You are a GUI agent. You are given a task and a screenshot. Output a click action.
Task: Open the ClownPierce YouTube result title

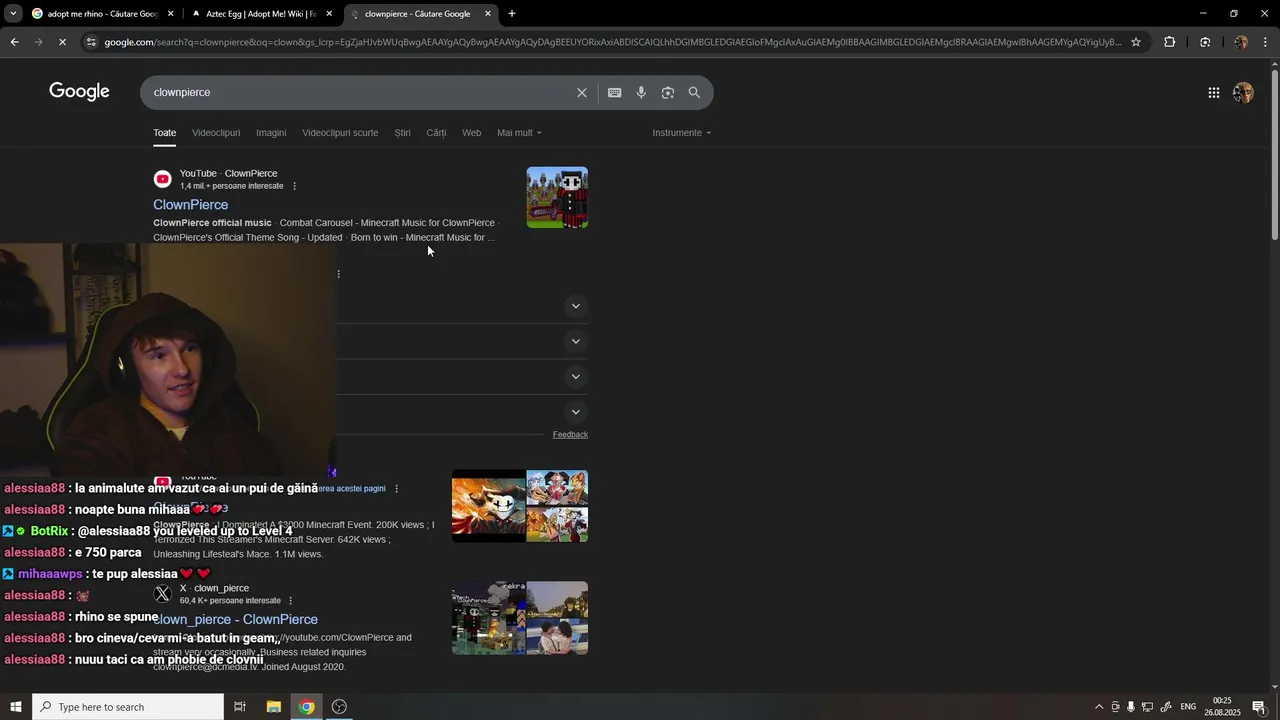190,205
